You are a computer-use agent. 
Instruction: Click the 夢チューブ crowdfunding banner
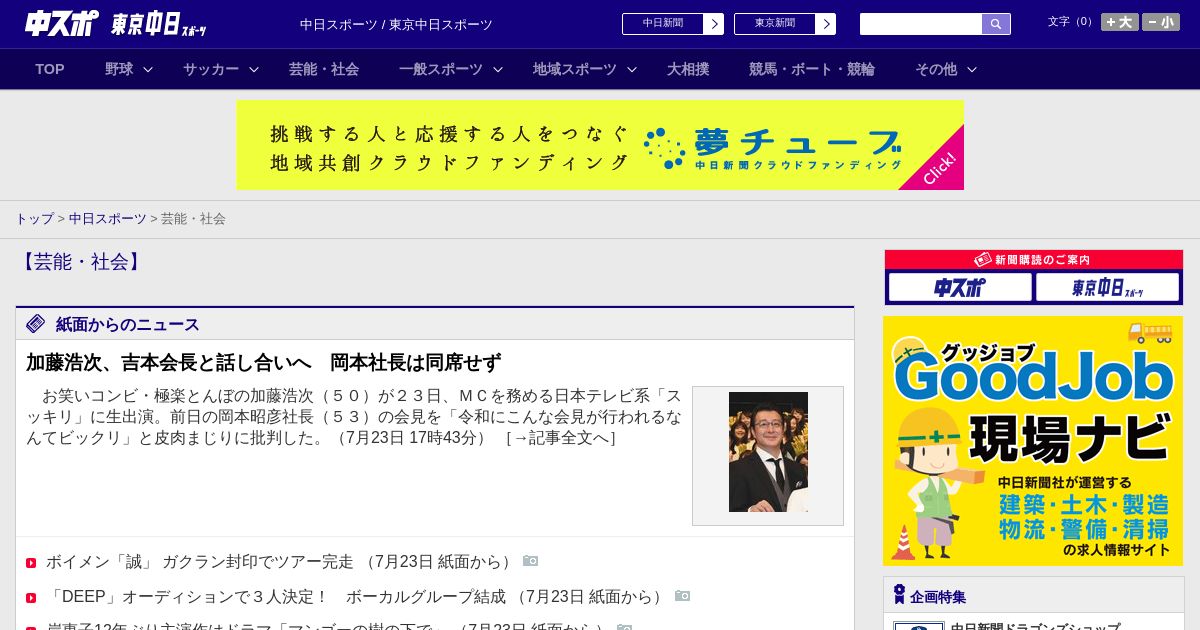(x=600, y=145)
